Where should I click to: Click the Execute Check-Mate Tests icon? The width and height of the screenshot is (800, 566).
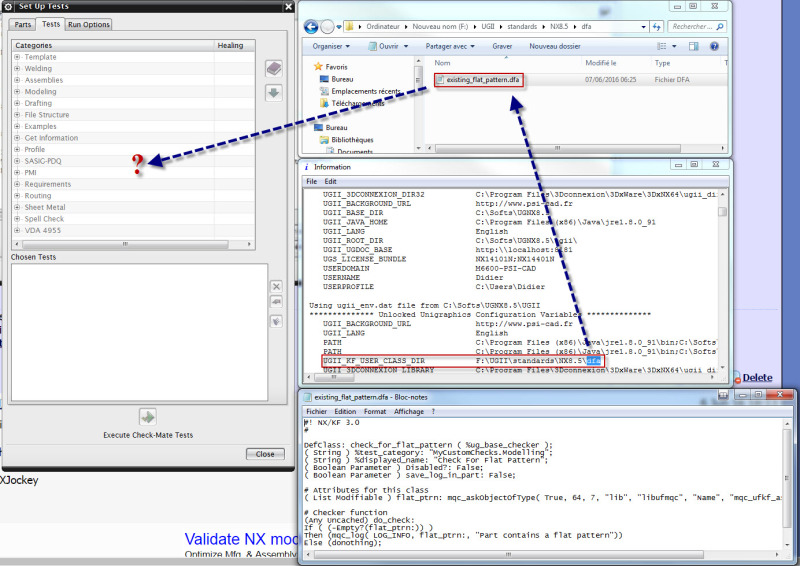pyautogui.click(x=147, y=417)
